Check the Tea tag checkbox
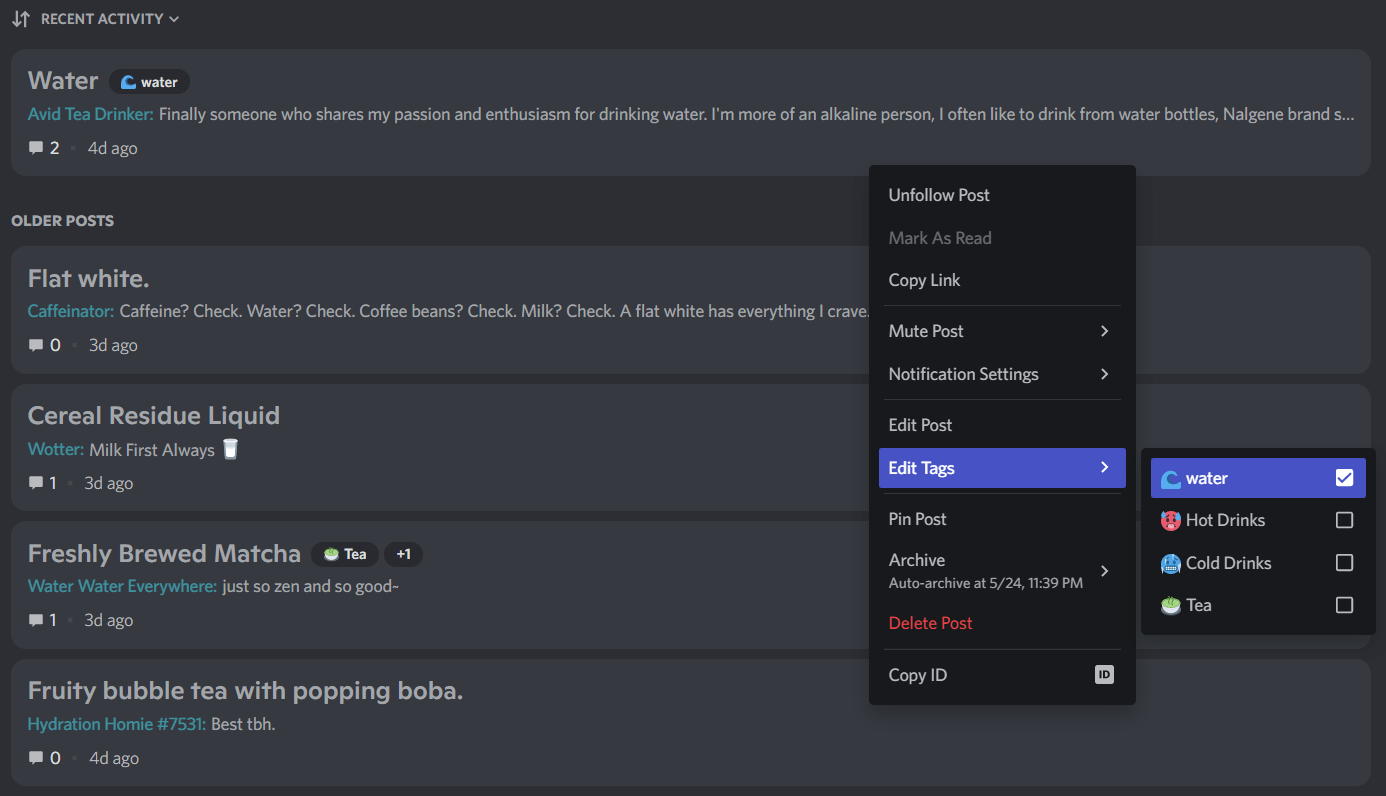The width and height of the screenshot is (1386, 796). coord(1344,605)
